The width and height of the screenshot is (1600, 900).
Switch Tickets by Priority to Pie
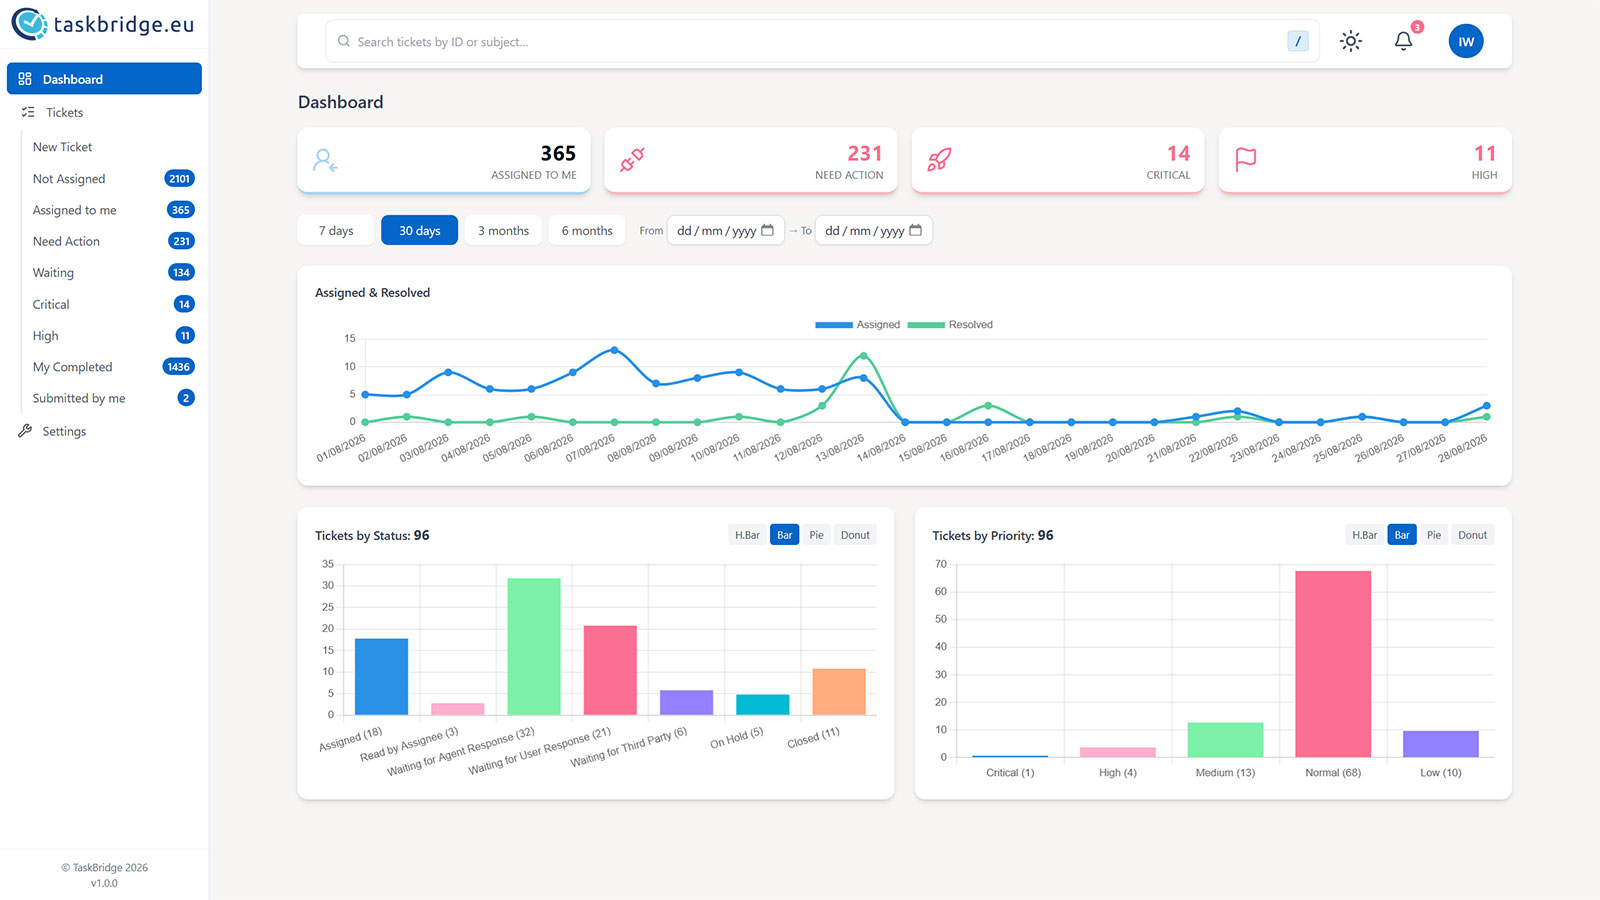1434,535
